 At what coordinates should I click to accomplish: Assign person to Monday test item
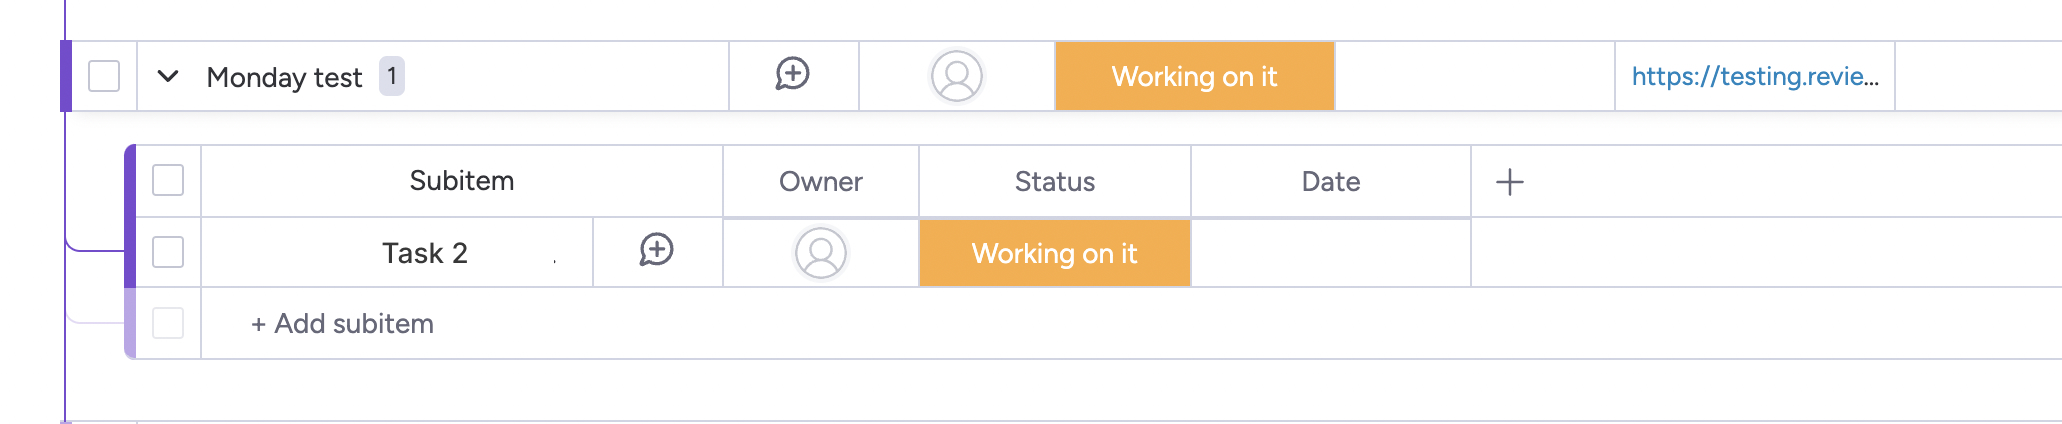(x=956, y=76)
